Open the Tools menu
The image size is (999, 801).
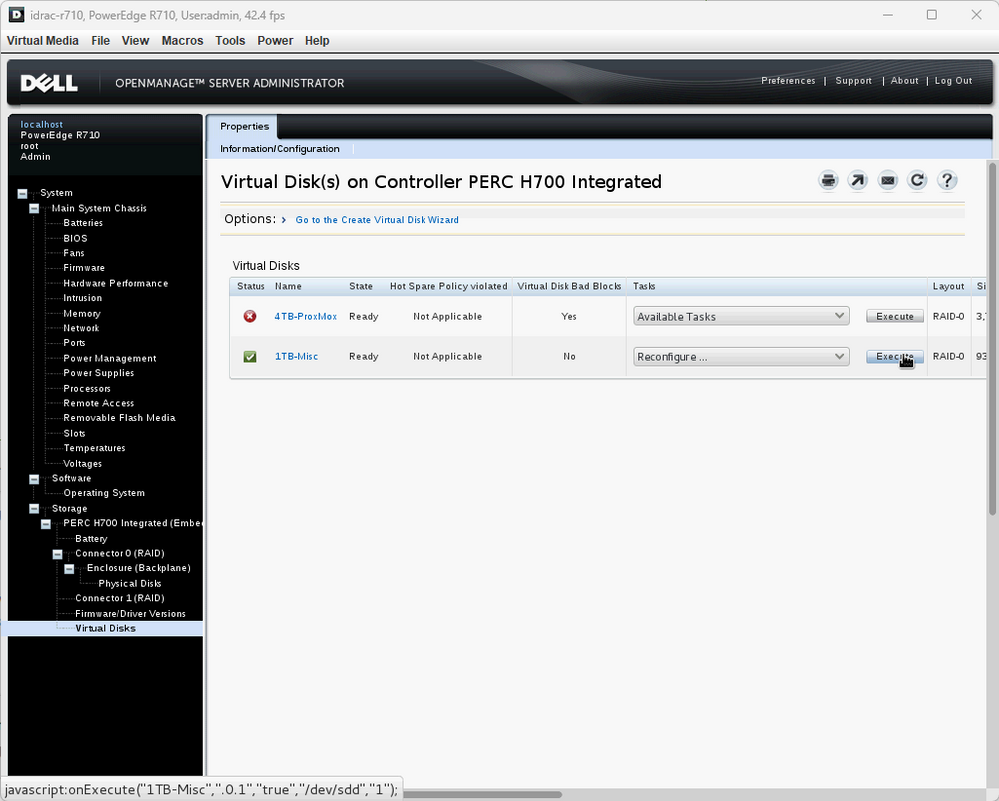(230, 41)
